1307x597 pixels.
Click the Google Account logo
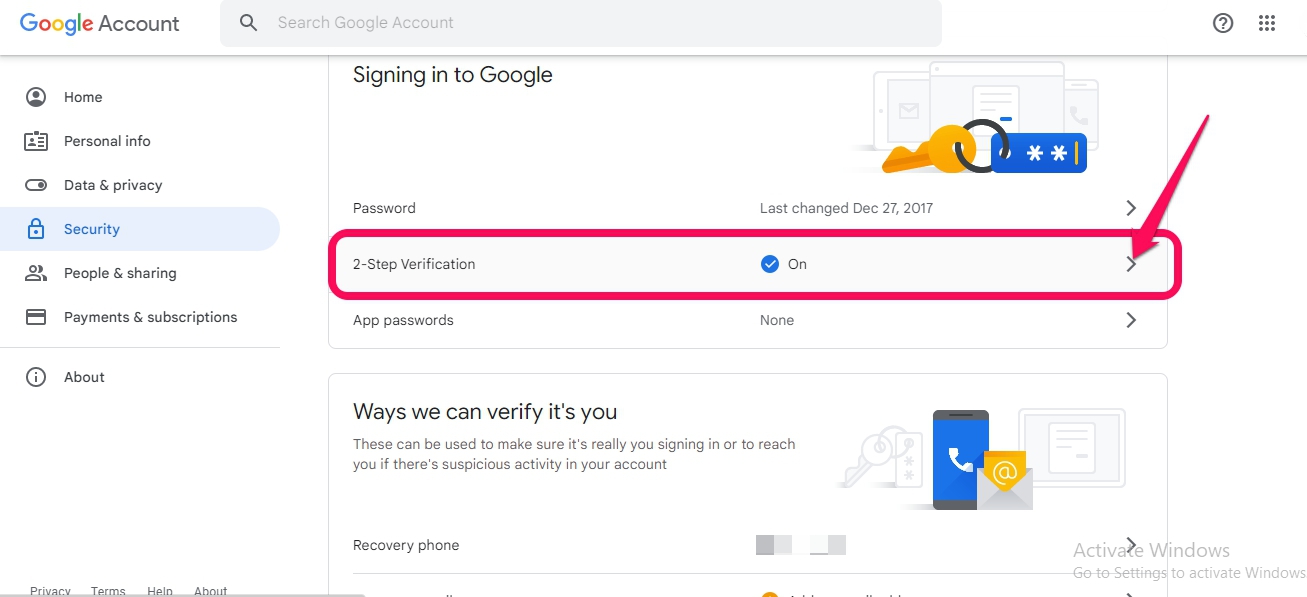pyautogui.click(x=100, y=24)
